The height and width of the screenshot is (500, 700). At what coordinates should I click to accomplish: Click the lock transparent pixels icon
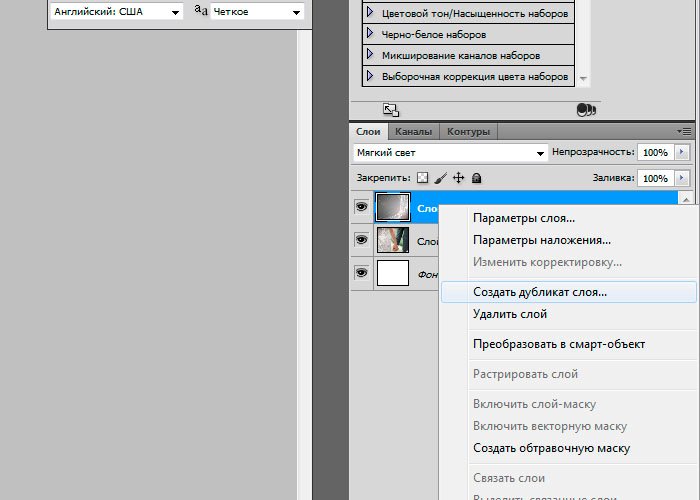click(422, 178)
